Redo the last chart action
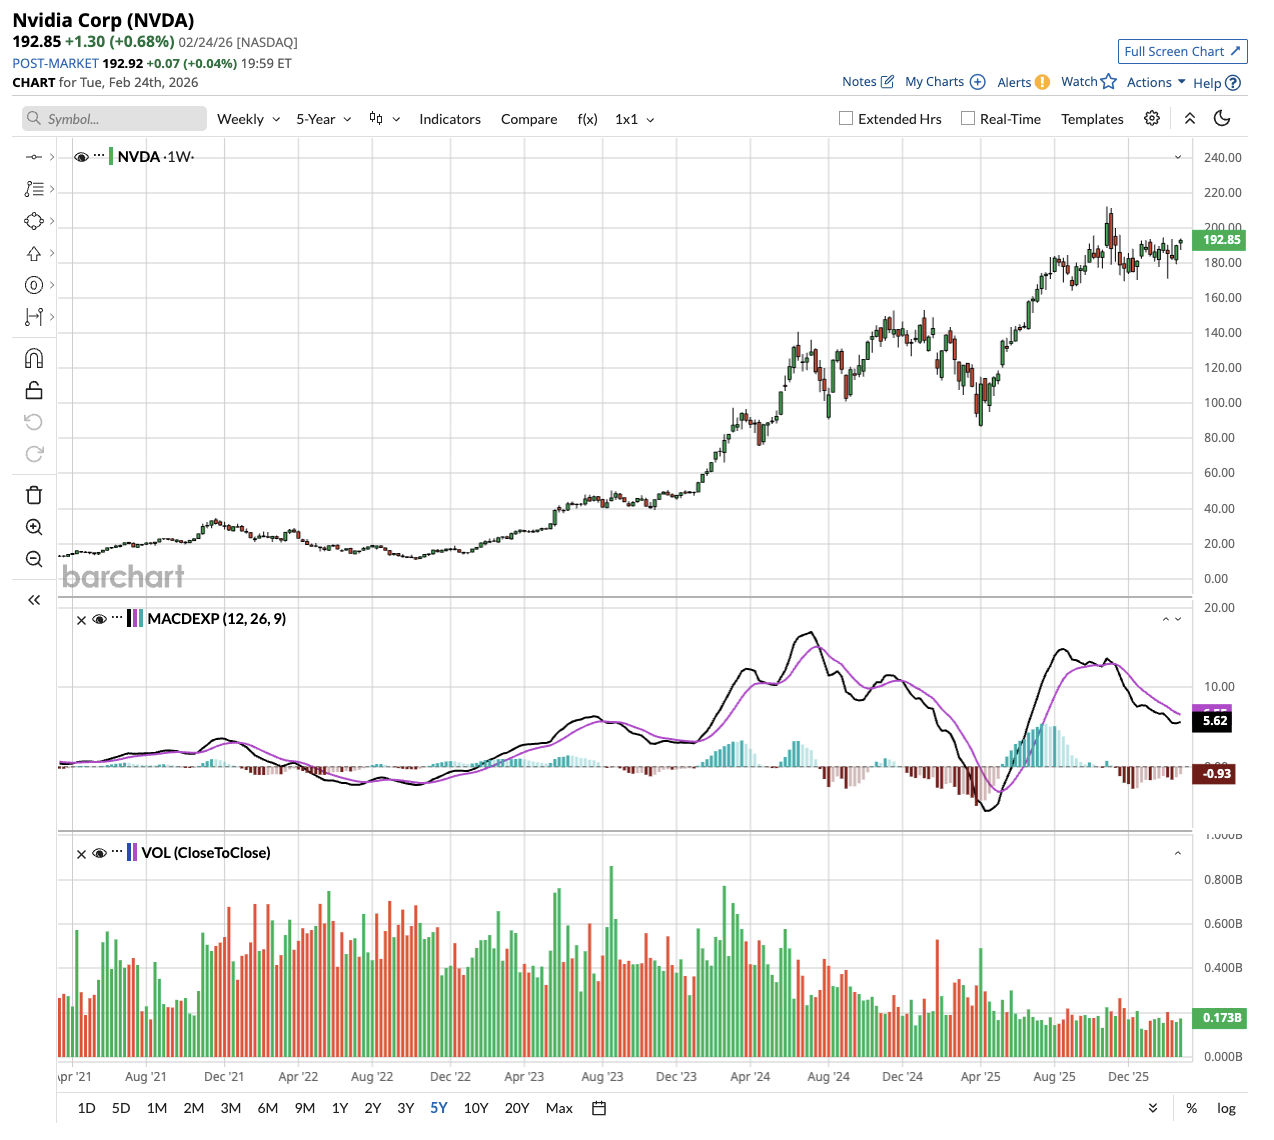 (x=34, y=454)
